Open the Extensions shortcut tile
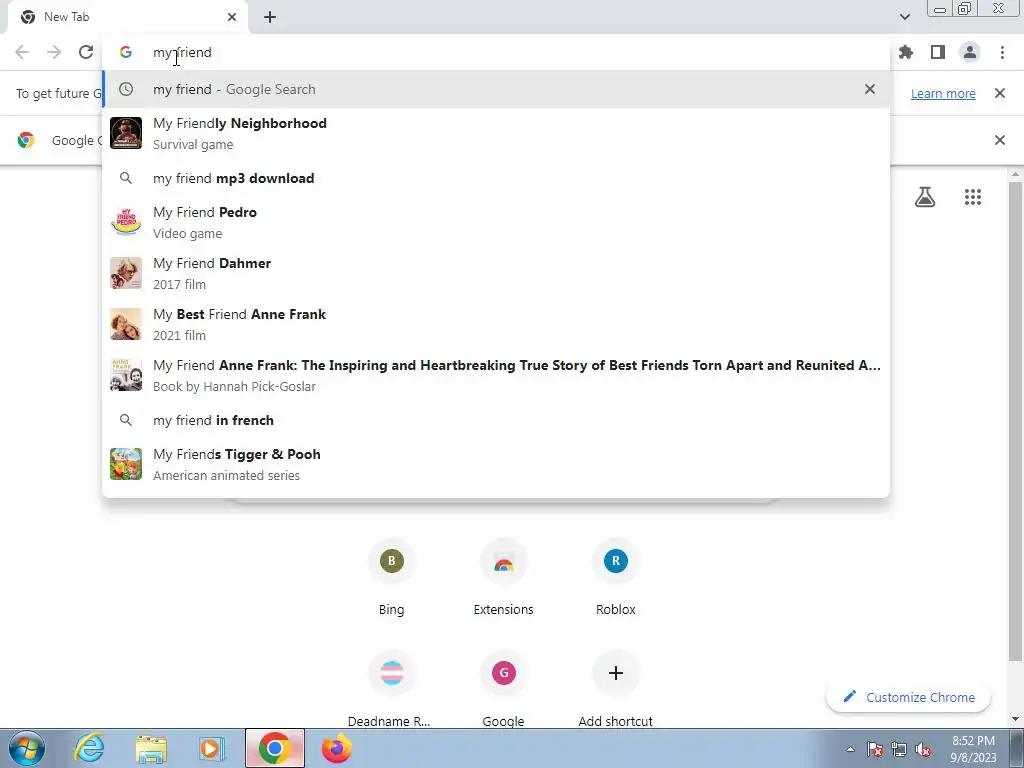The width and height of the screenshot is (1024, 768). [504, 577]
